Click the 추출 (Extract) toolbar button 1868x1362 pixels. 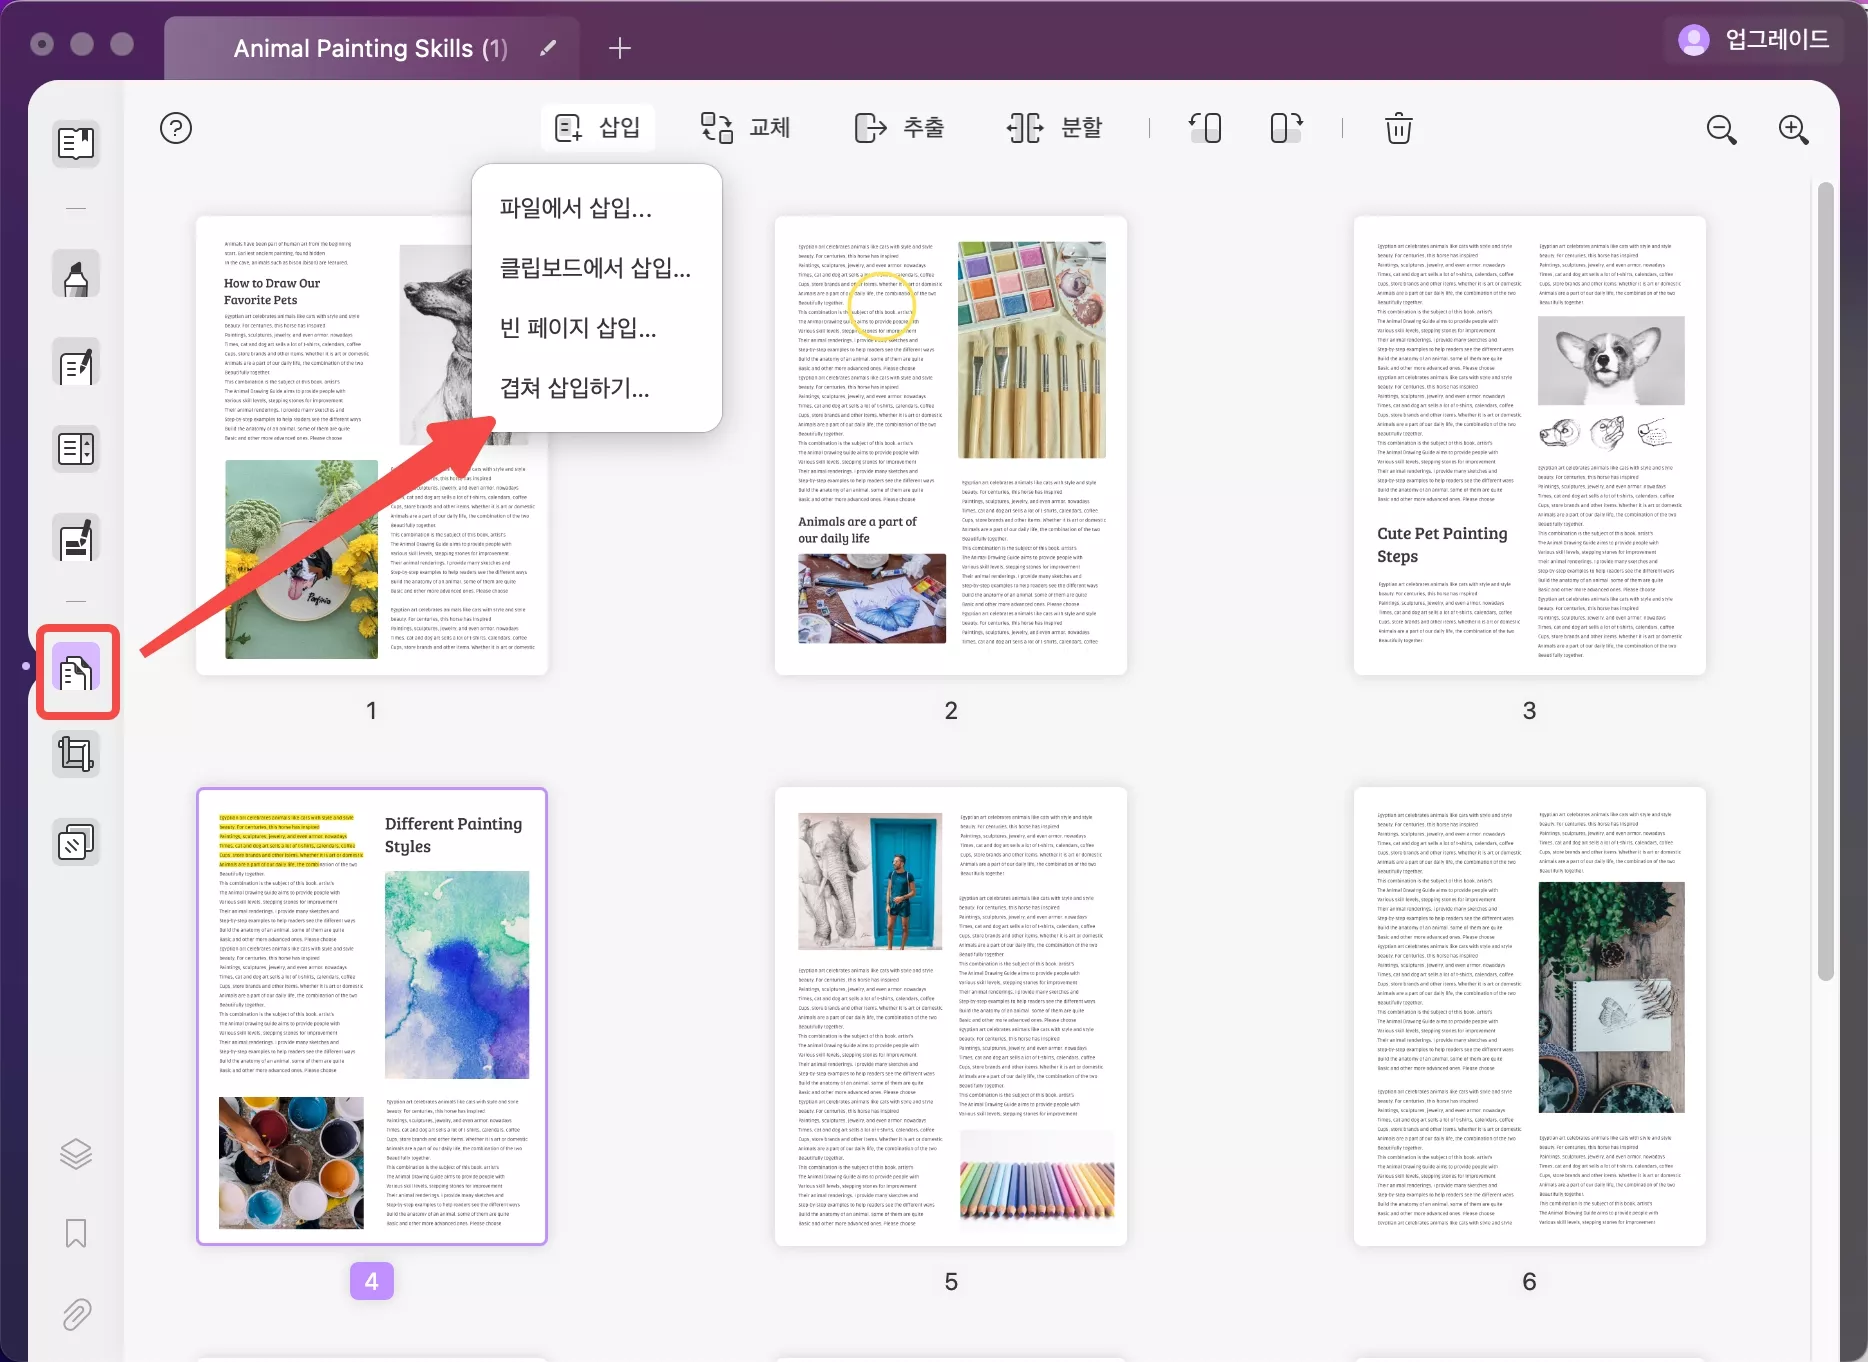(x=899, y=128)
